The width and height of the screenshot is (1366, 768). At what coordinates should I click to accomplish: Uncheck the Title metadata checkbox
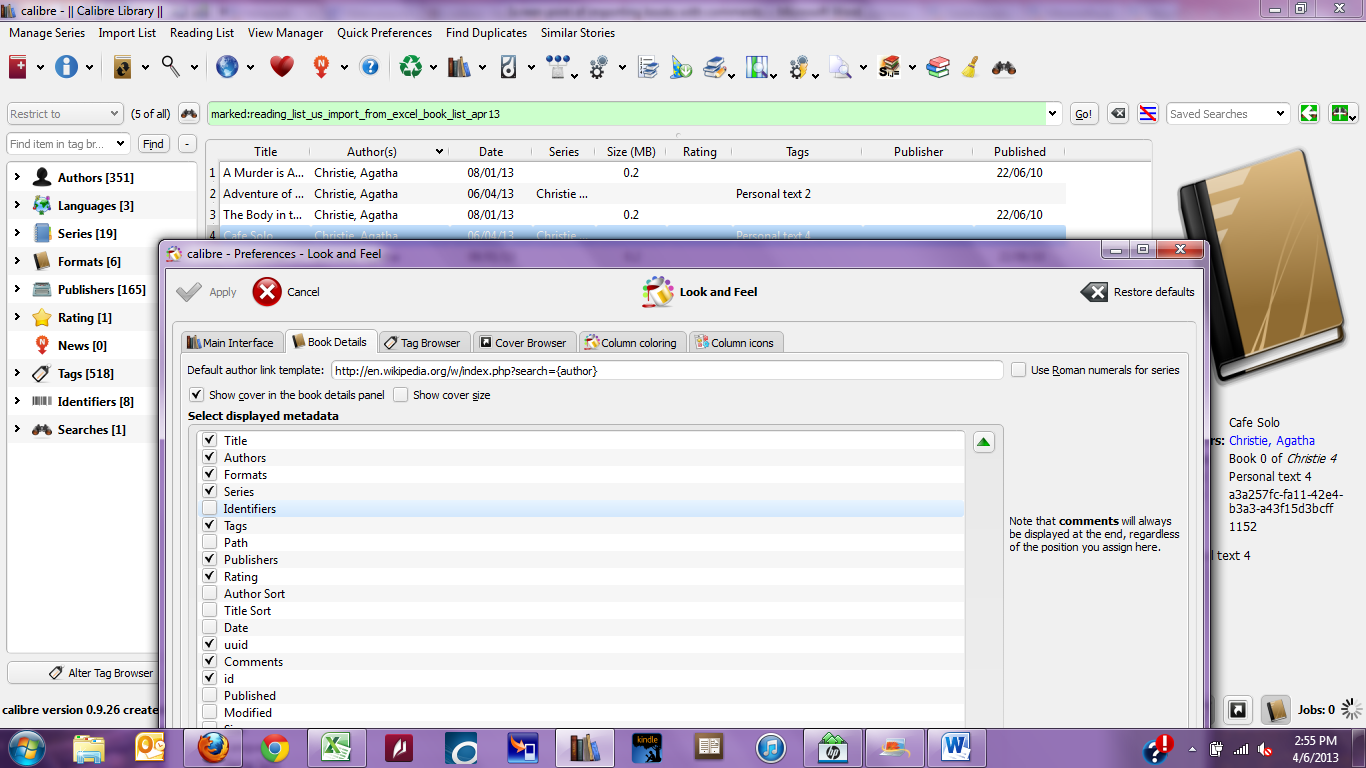tap(209, 440)
